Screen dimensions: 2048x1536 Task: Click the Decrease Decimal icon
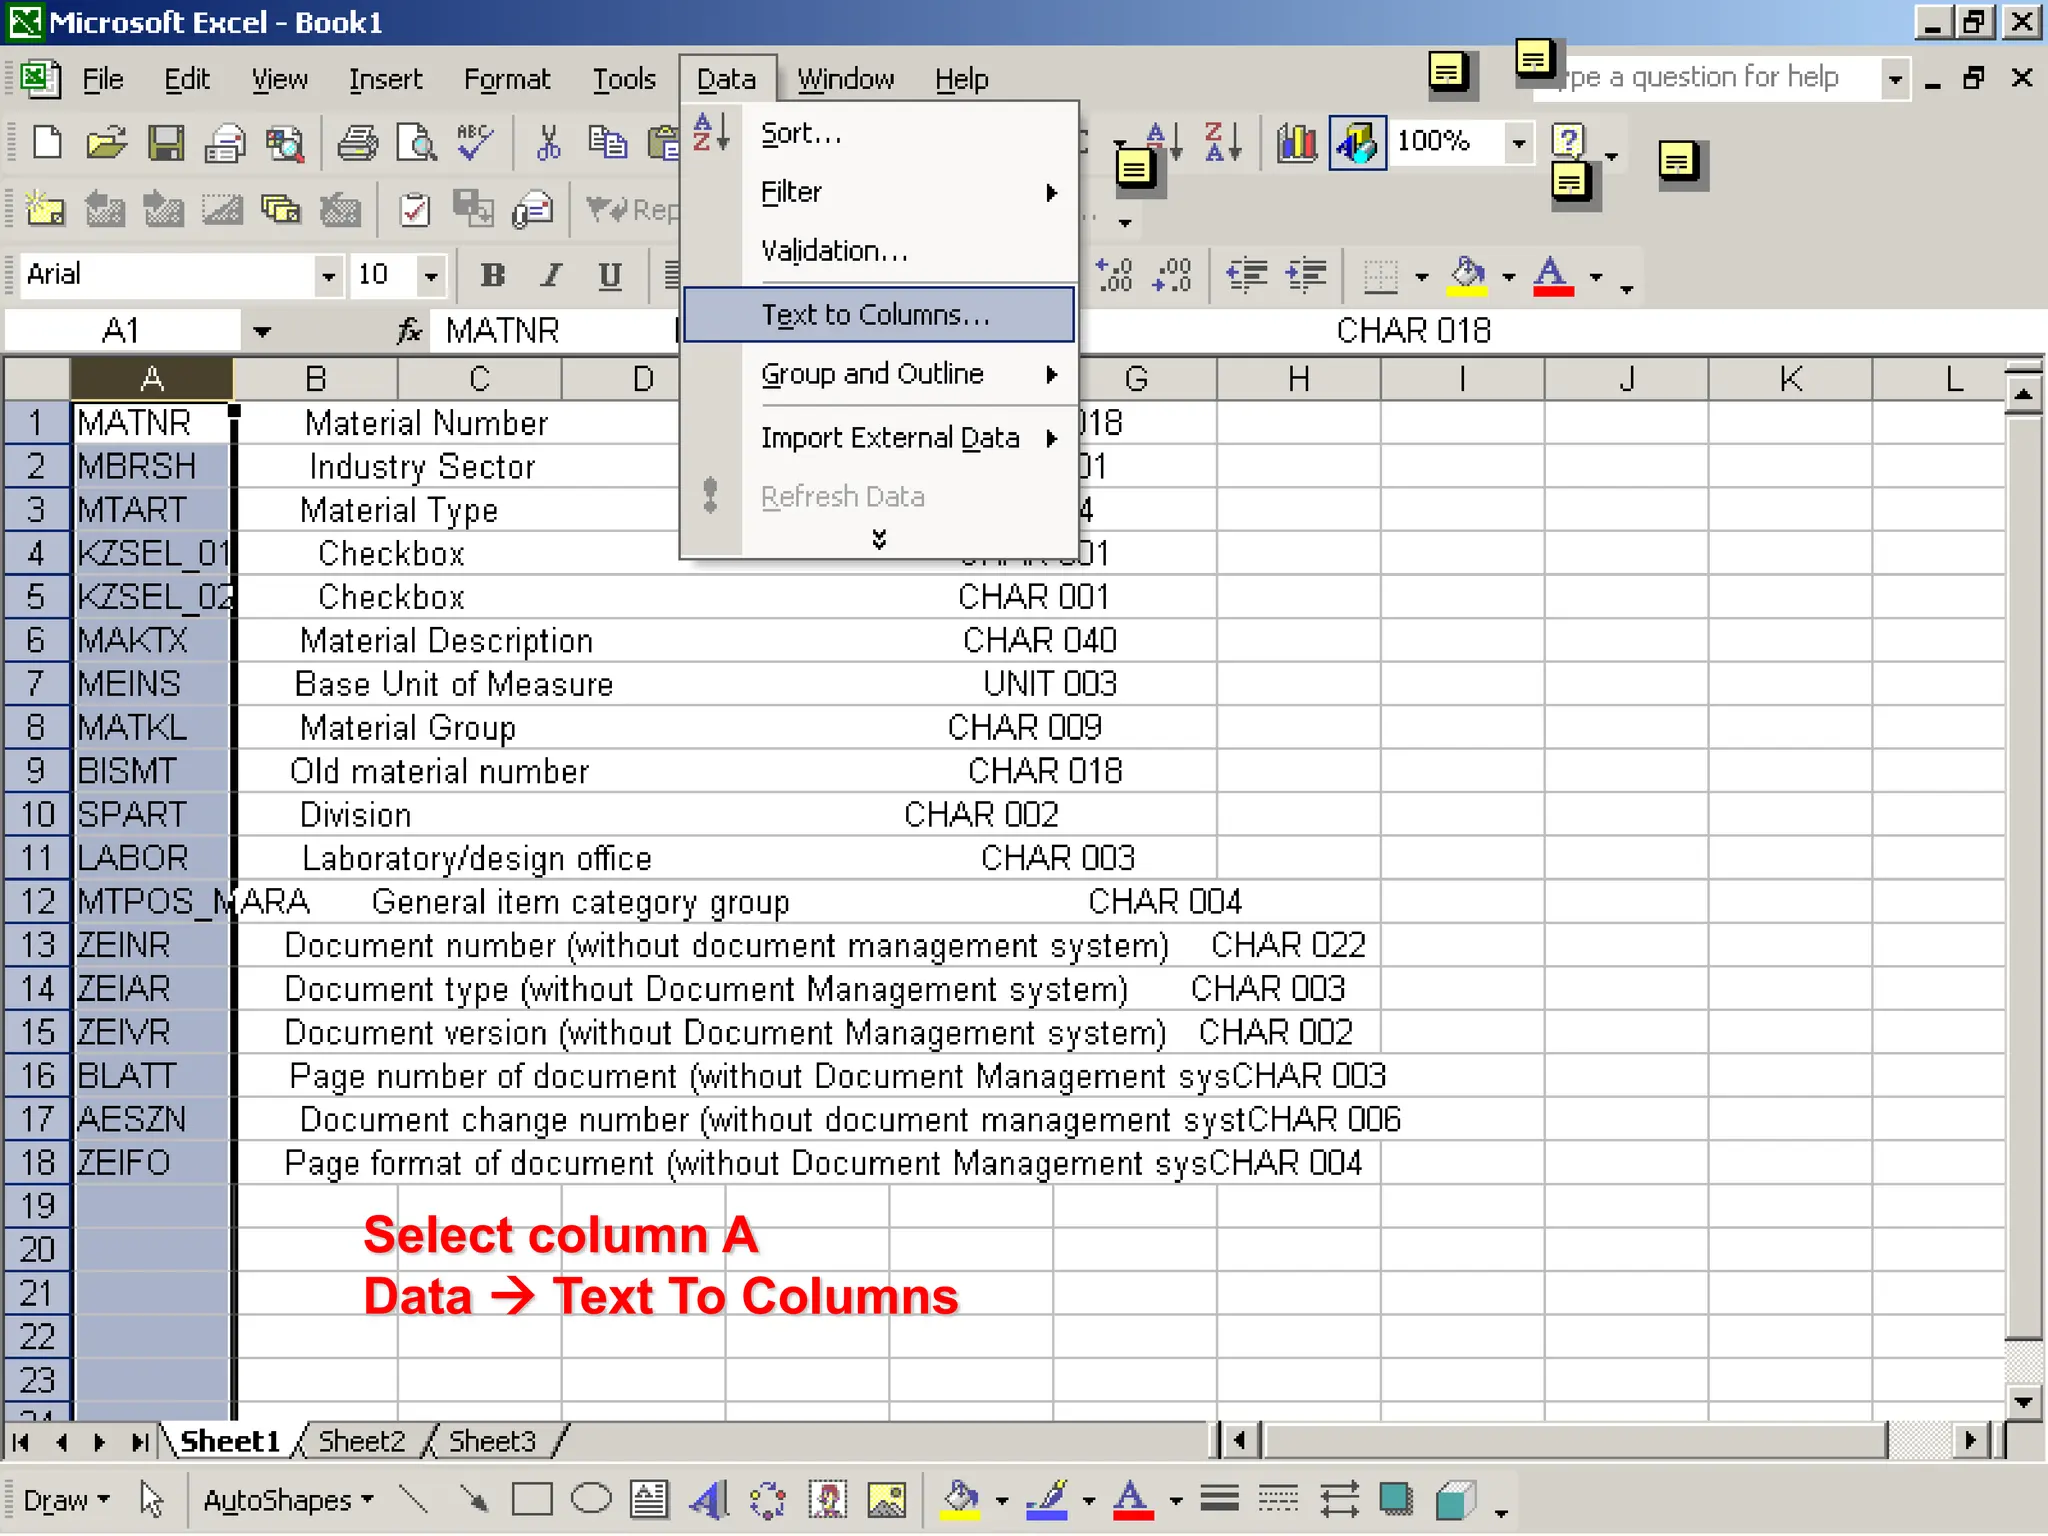pos(1172,274)
